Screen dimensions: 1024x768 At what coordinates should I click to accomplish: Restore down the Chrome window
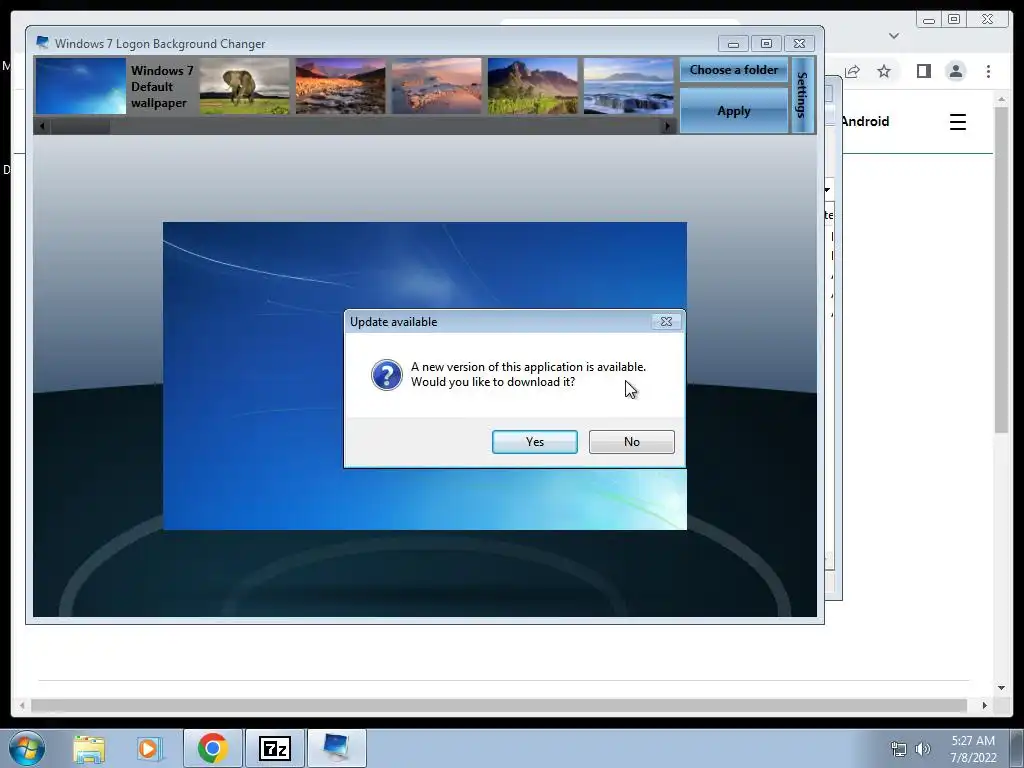[954, 20]
